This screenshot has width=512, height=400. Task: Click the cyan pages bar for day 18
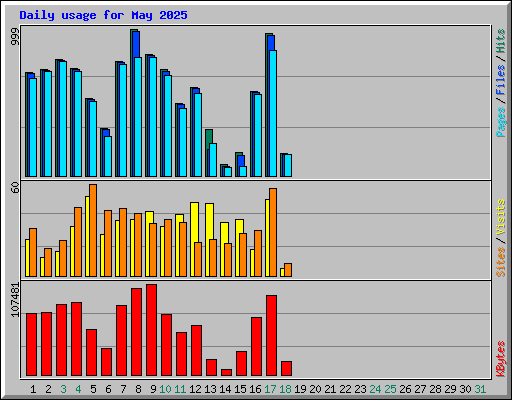pyautogui.click(x=288, y=165)
